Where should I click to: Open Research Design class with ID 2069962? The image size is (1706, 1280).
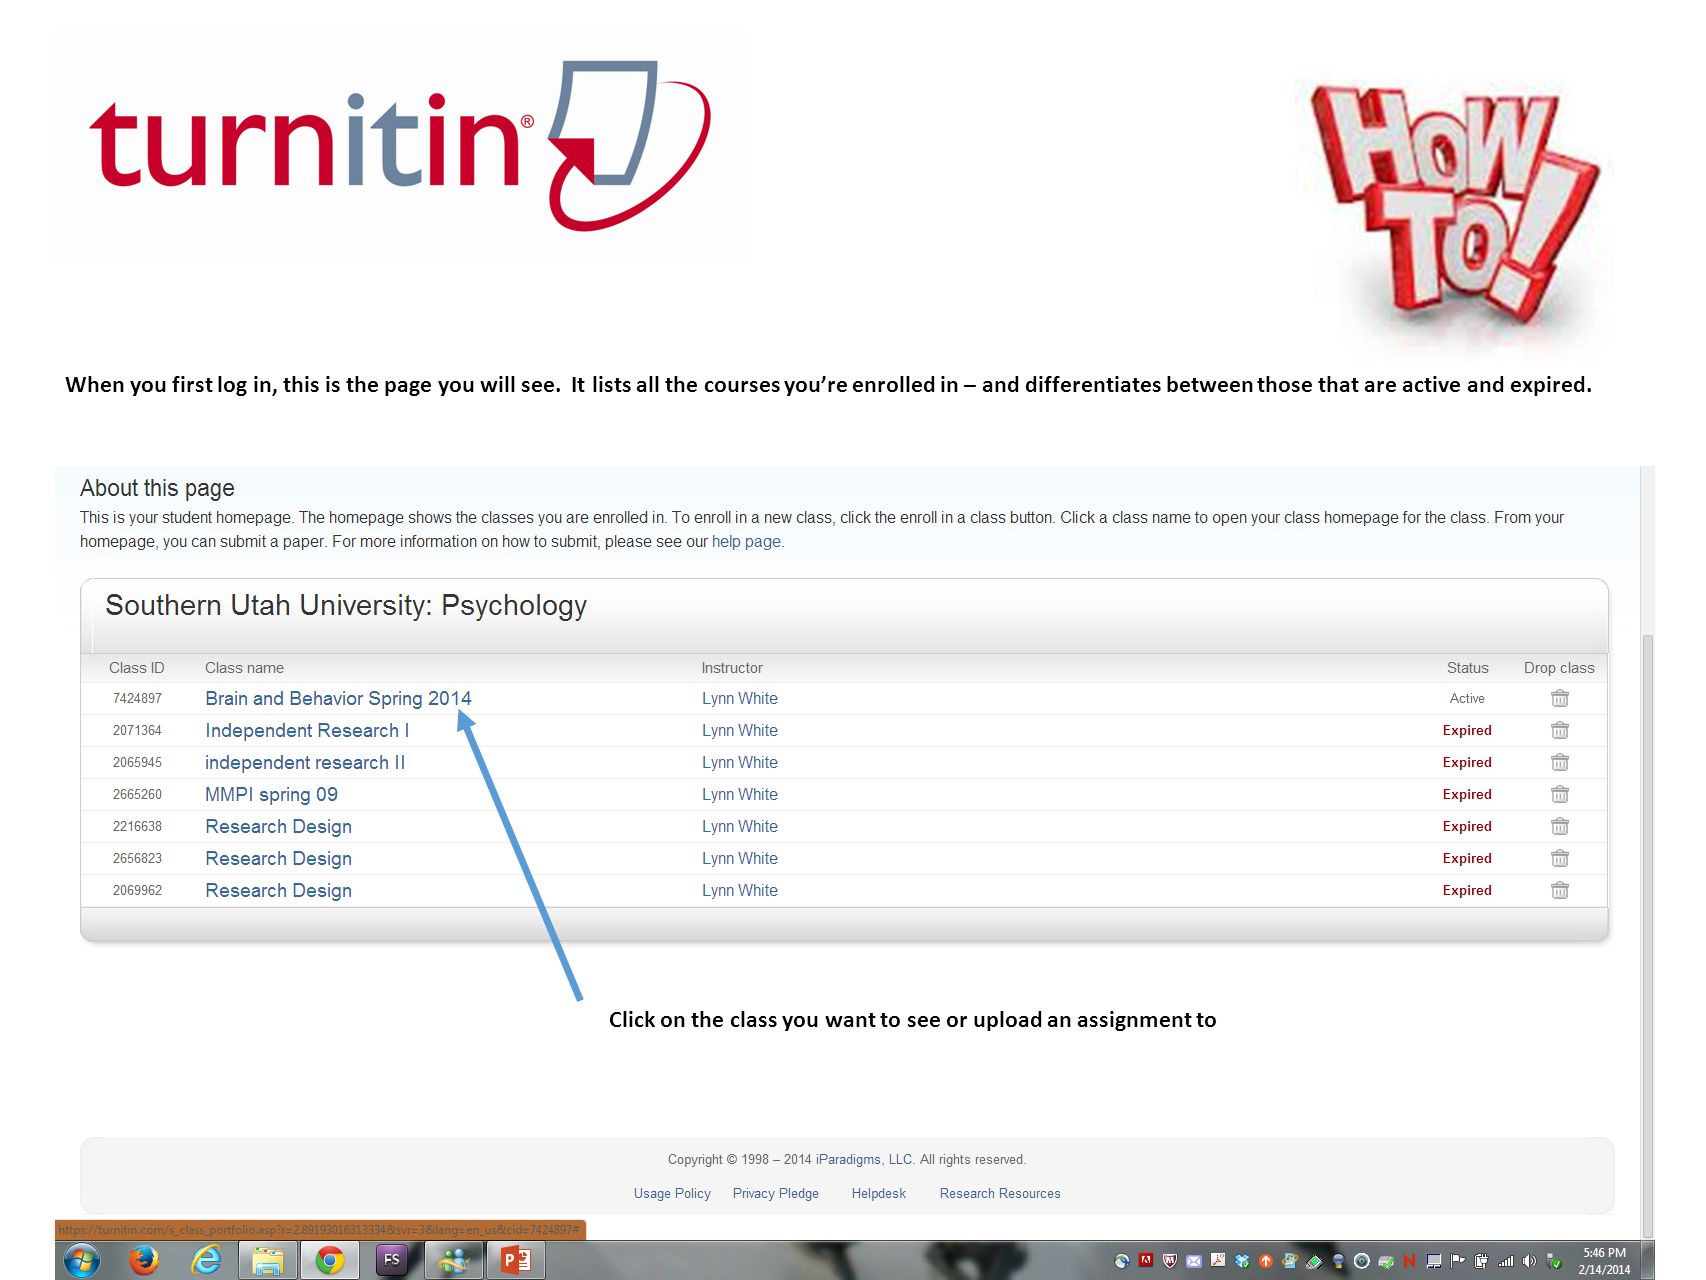point(278,890)
